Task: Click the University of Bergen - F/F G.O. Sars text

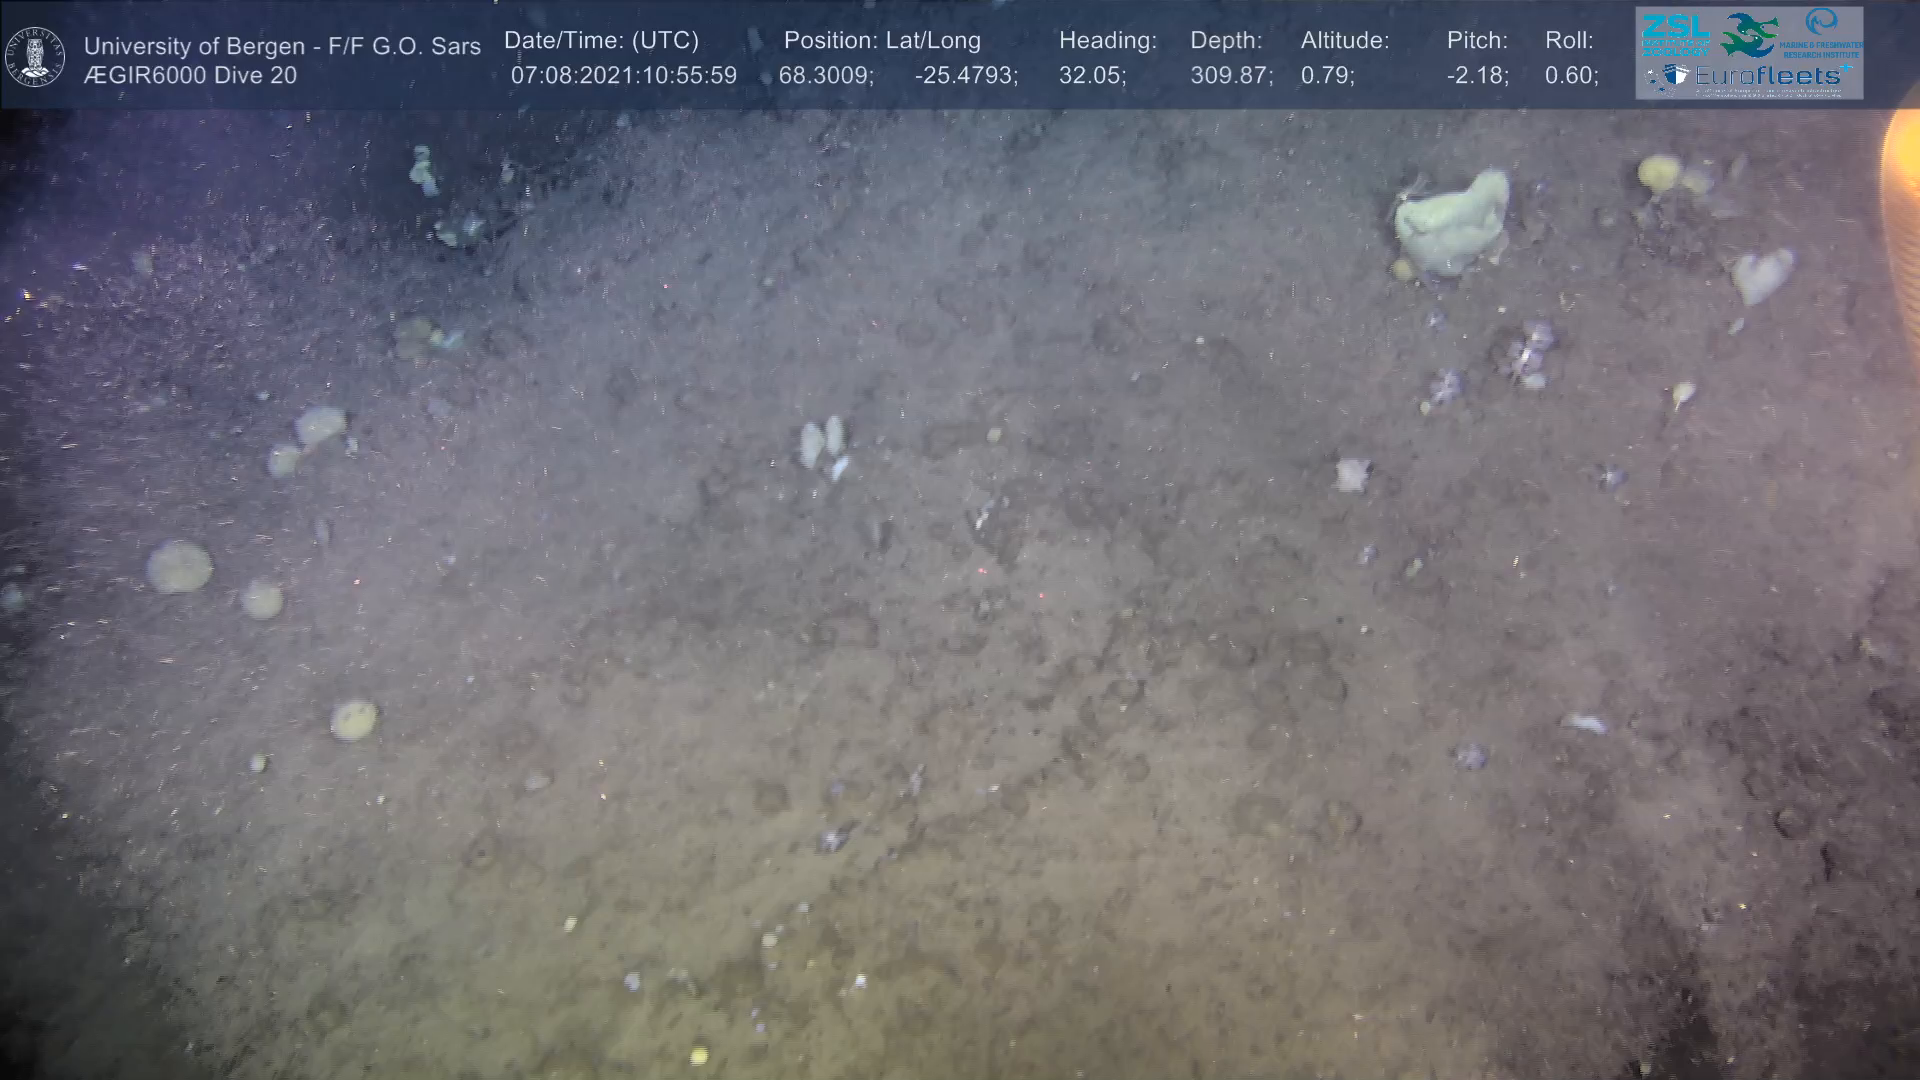Action: 282,46
